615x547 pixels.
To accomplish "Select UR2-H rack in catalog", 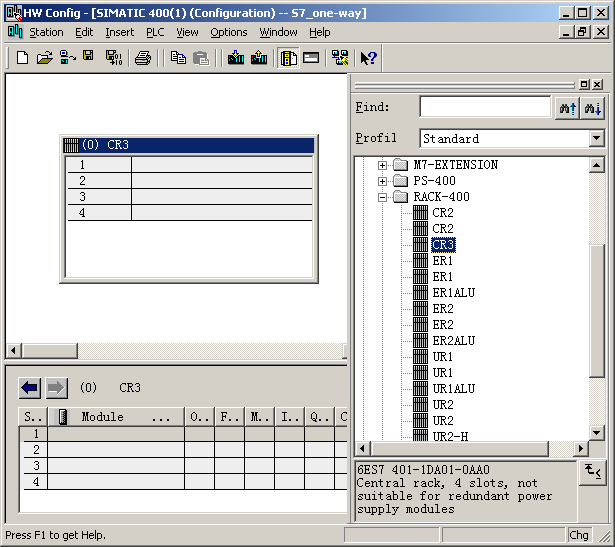I will 450,436.
